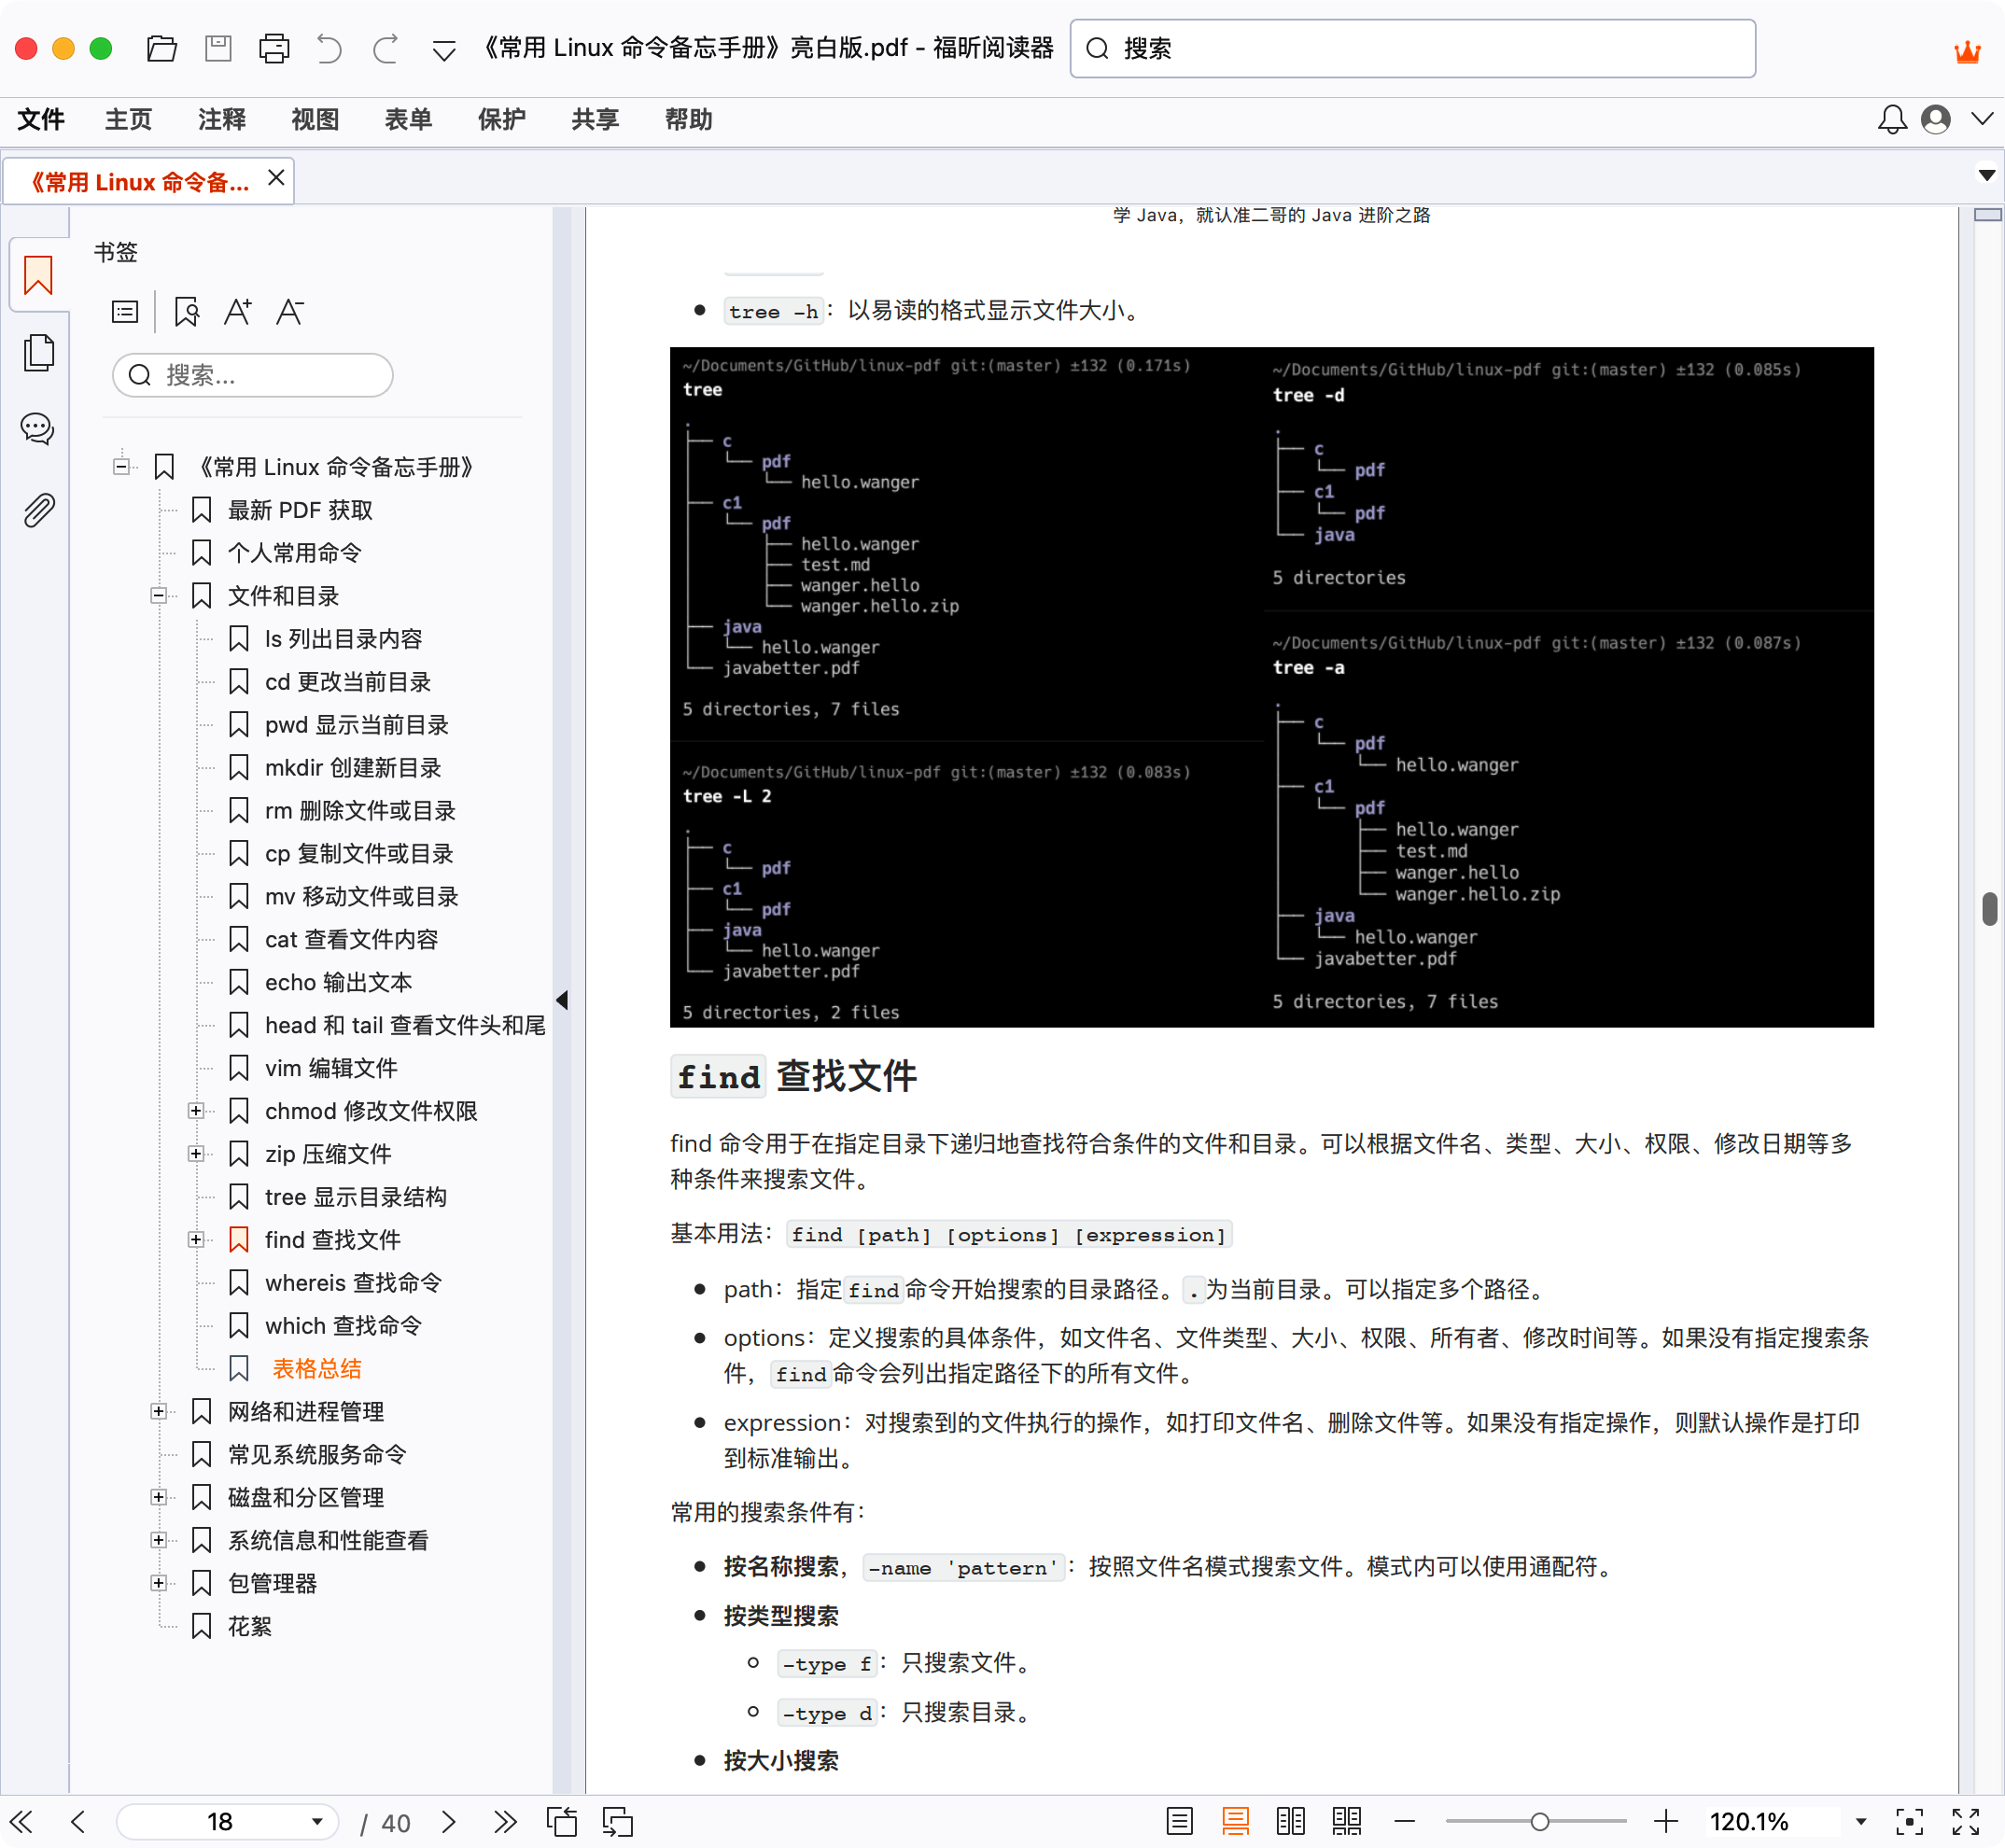The image size is (2005, 1848).
Task: Click the Print icon in title bar
Action: [x=274, y=48]
